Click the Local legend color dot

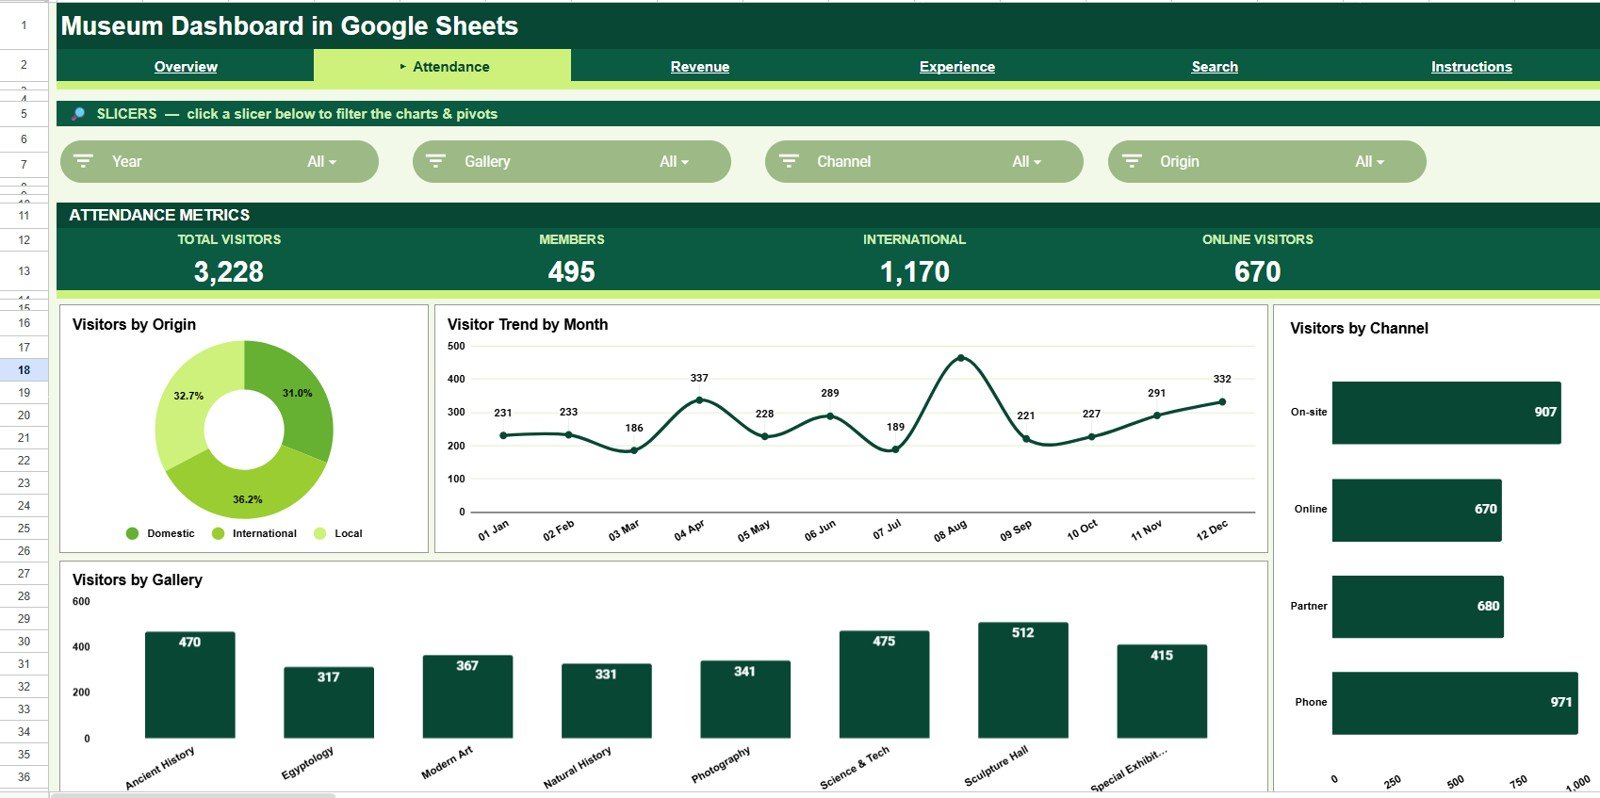[x=320, y=533]
